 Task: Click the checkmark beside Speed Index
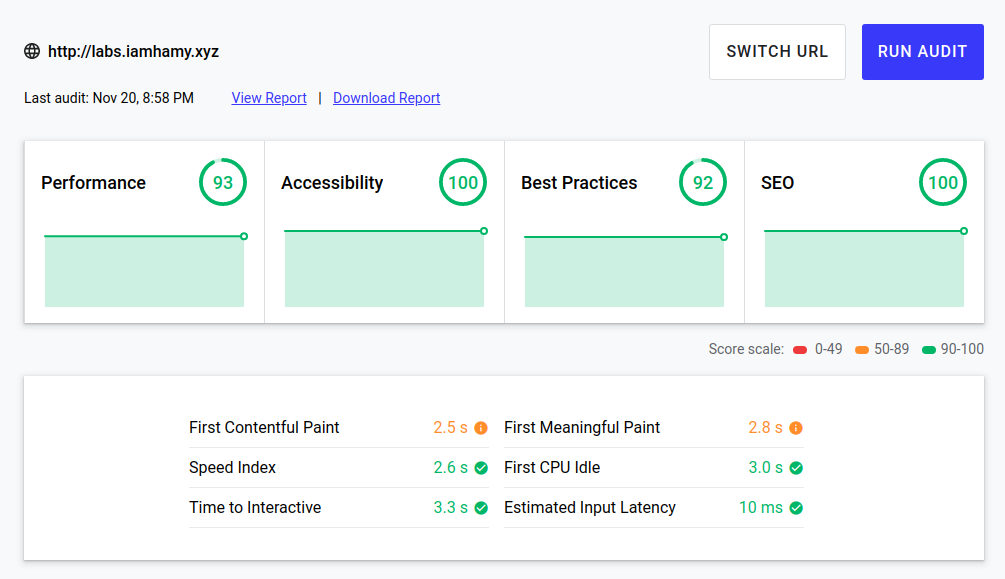coord(481,467)
